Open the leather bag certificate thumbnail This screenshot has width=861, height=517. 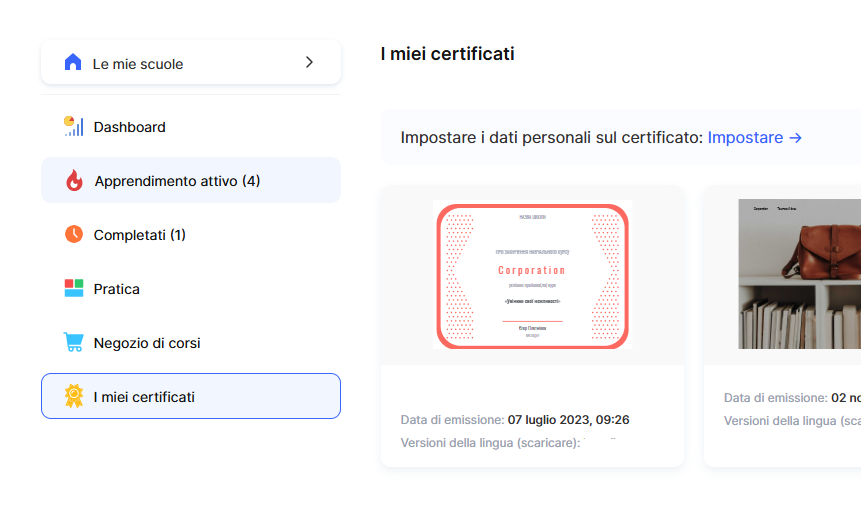[799, 273]
